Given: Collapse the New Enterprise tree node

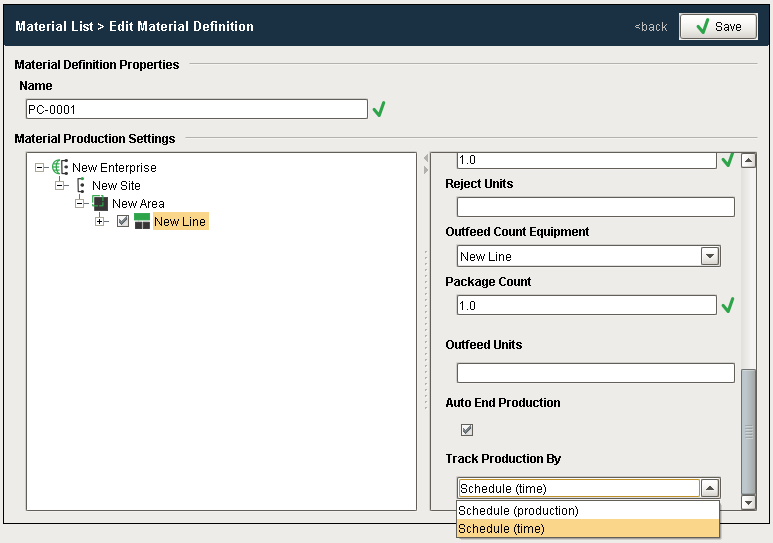Looking at the screenshot, I should 40,168.
